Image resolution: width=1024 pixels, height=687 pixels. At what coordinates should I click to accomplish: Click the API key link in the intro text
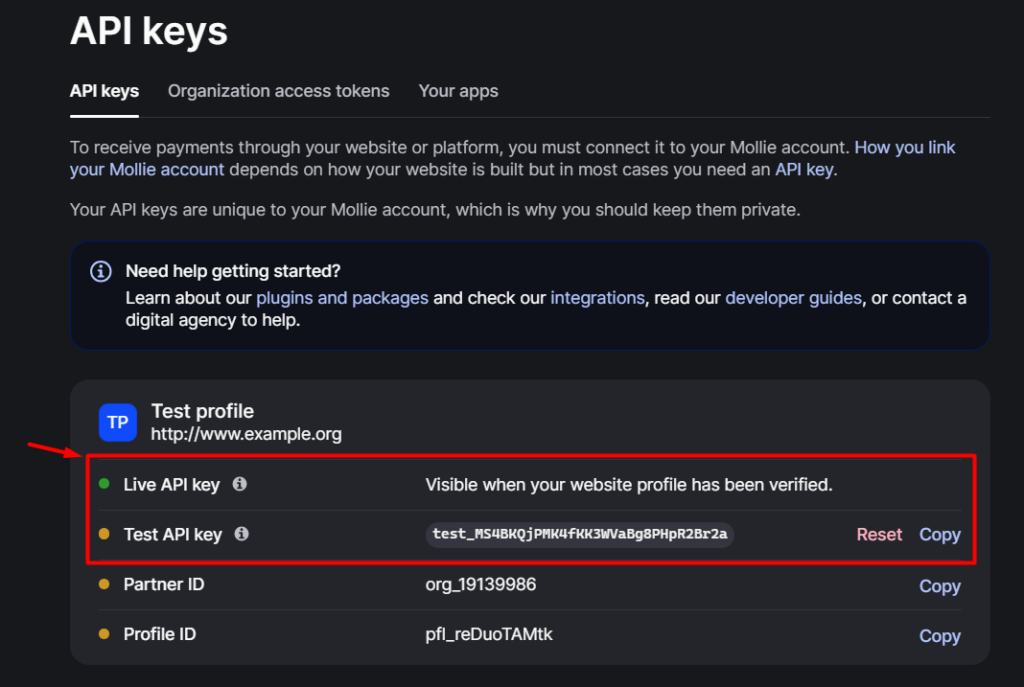pos(803,169)
